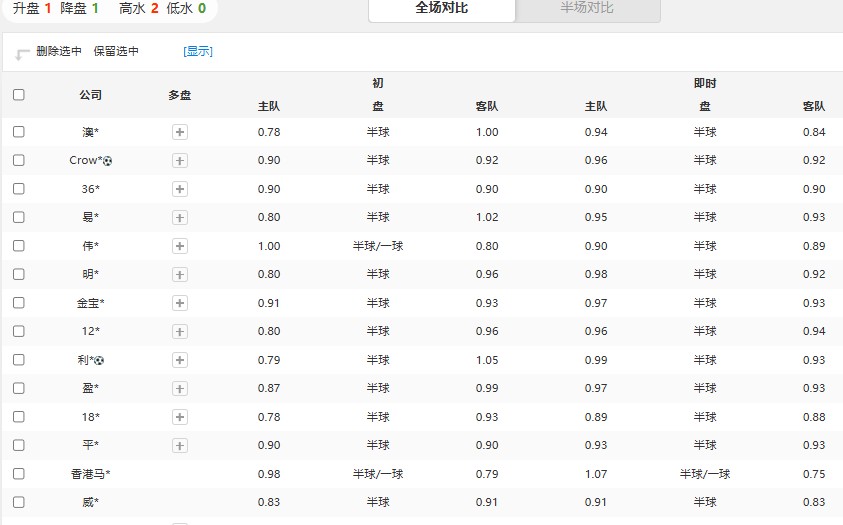Toggle the select-all checkbox in header
843x525 pixels.
(x=19, y=95)
